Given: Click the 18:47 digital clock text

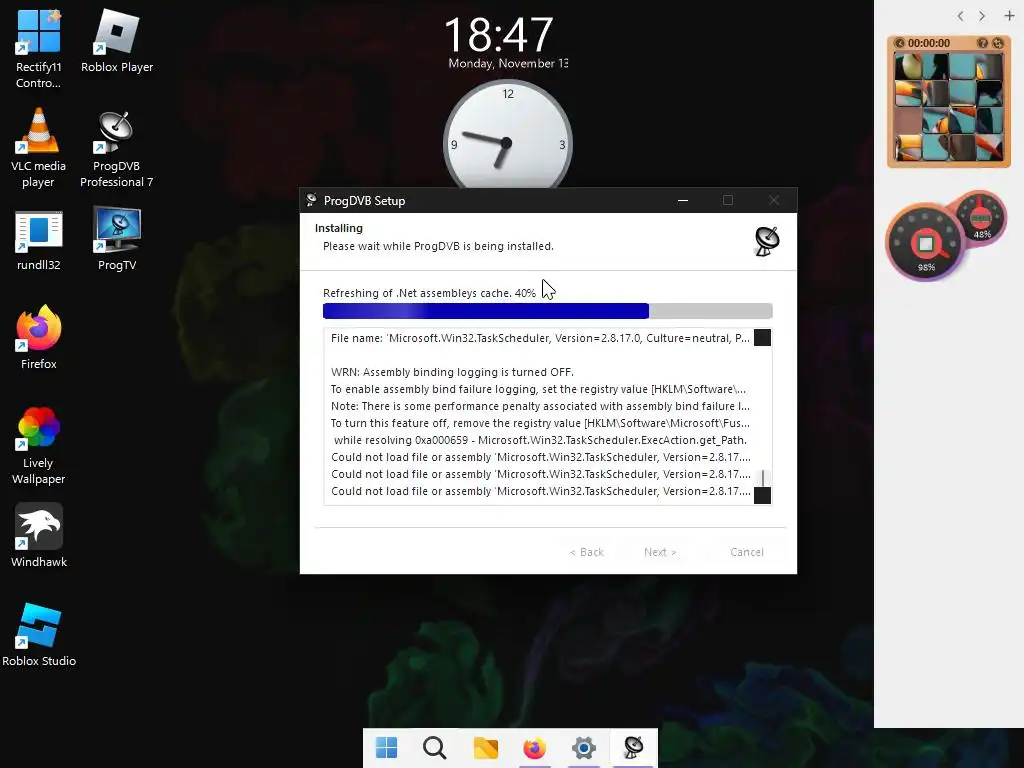Looking at the screenshot, I should pyautogui.click(x=499, y=34).
